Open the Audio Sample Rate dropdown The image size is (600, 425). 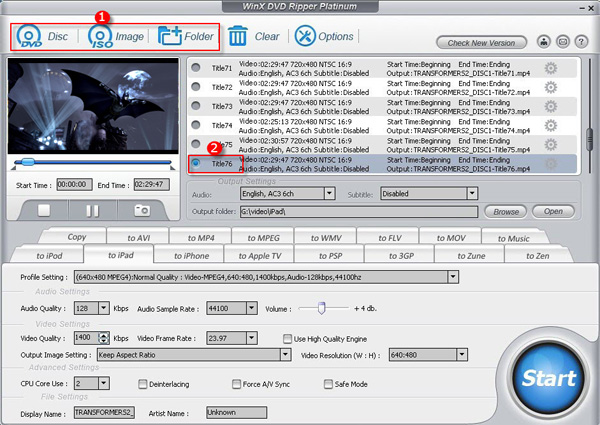point(251,308)
